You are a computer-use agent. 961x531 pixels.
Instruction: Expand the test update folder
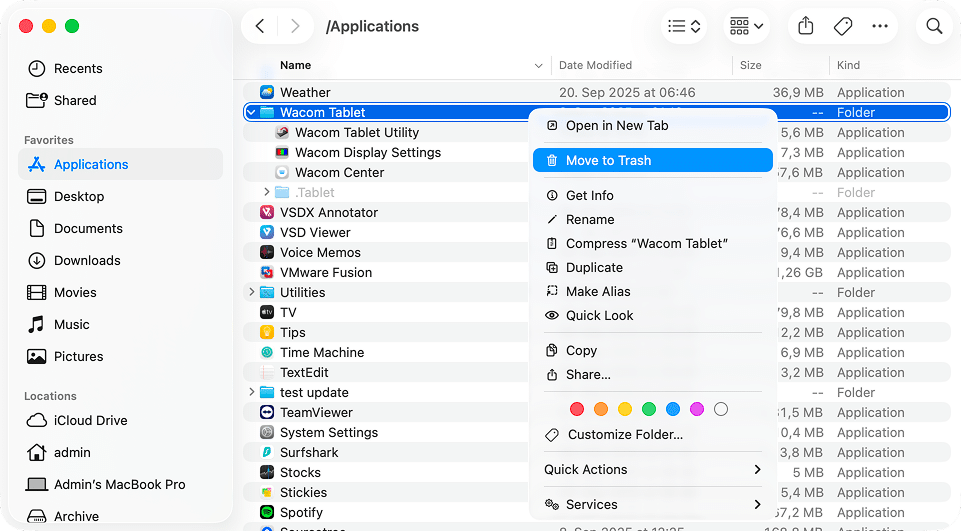click(x=251, y=392)
